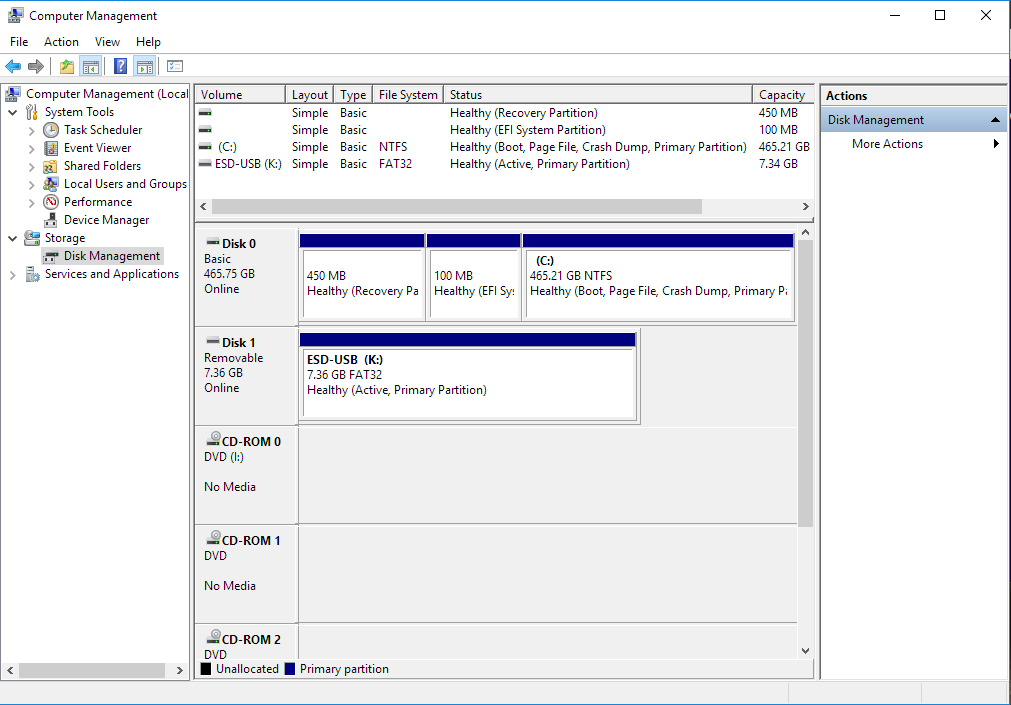Viewport: 1011px width, 705px height.
Task: Click the Event Viewer icon
Action: [51, 148]
